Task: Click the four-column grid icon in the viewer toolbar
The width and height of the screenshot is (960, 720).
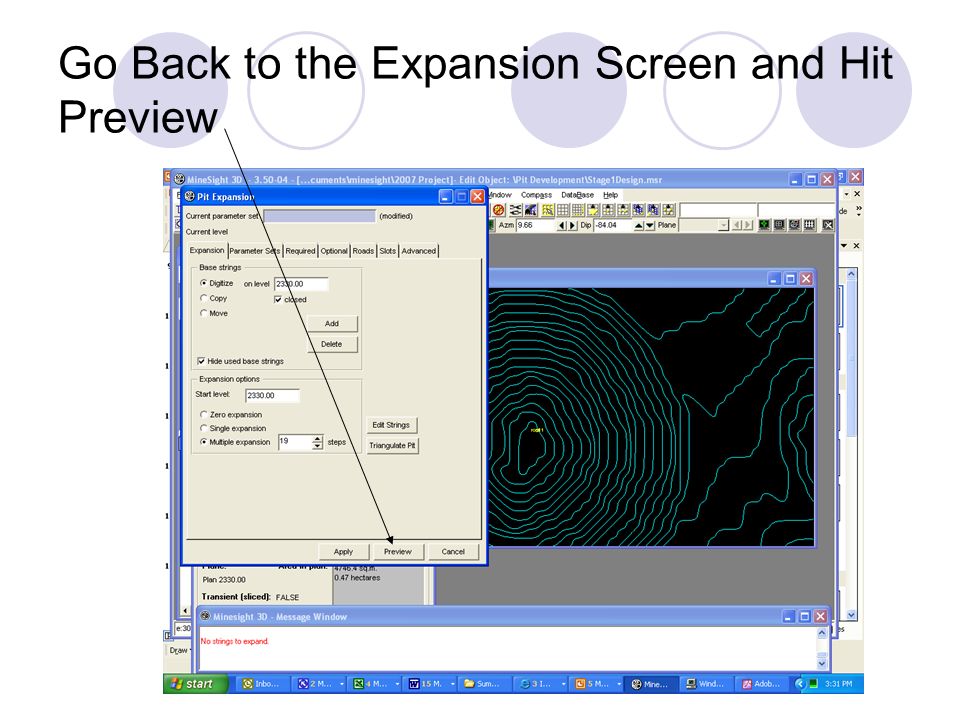Action: click(x=809, y=225)
